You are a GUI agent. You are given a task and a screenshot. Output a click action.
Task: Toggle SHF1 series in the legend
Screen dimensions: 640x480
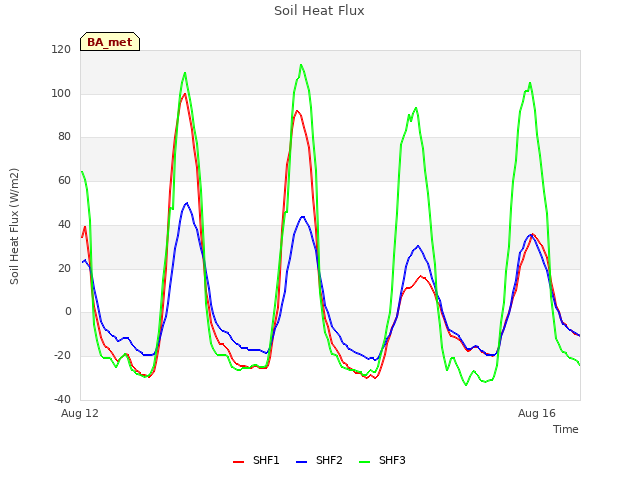point(256,460)
